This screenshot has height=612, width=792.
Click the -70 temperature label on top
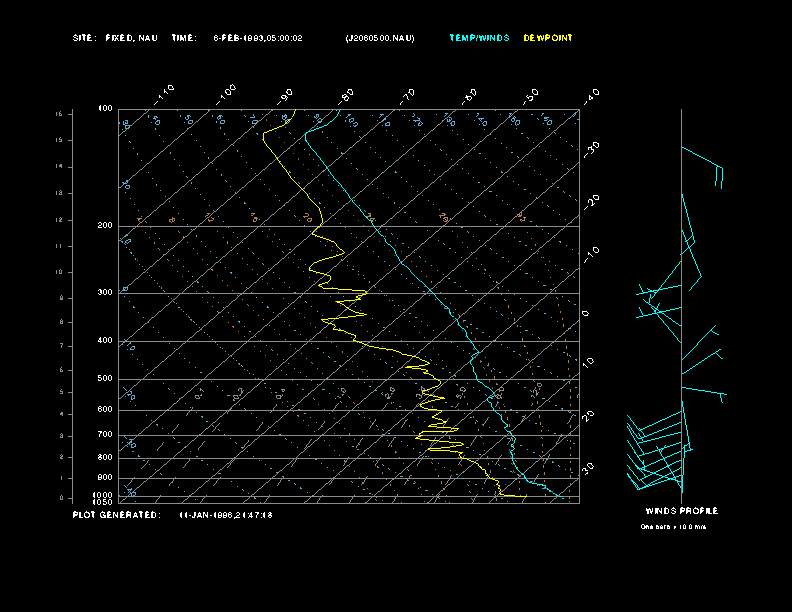tap(408, 97)
